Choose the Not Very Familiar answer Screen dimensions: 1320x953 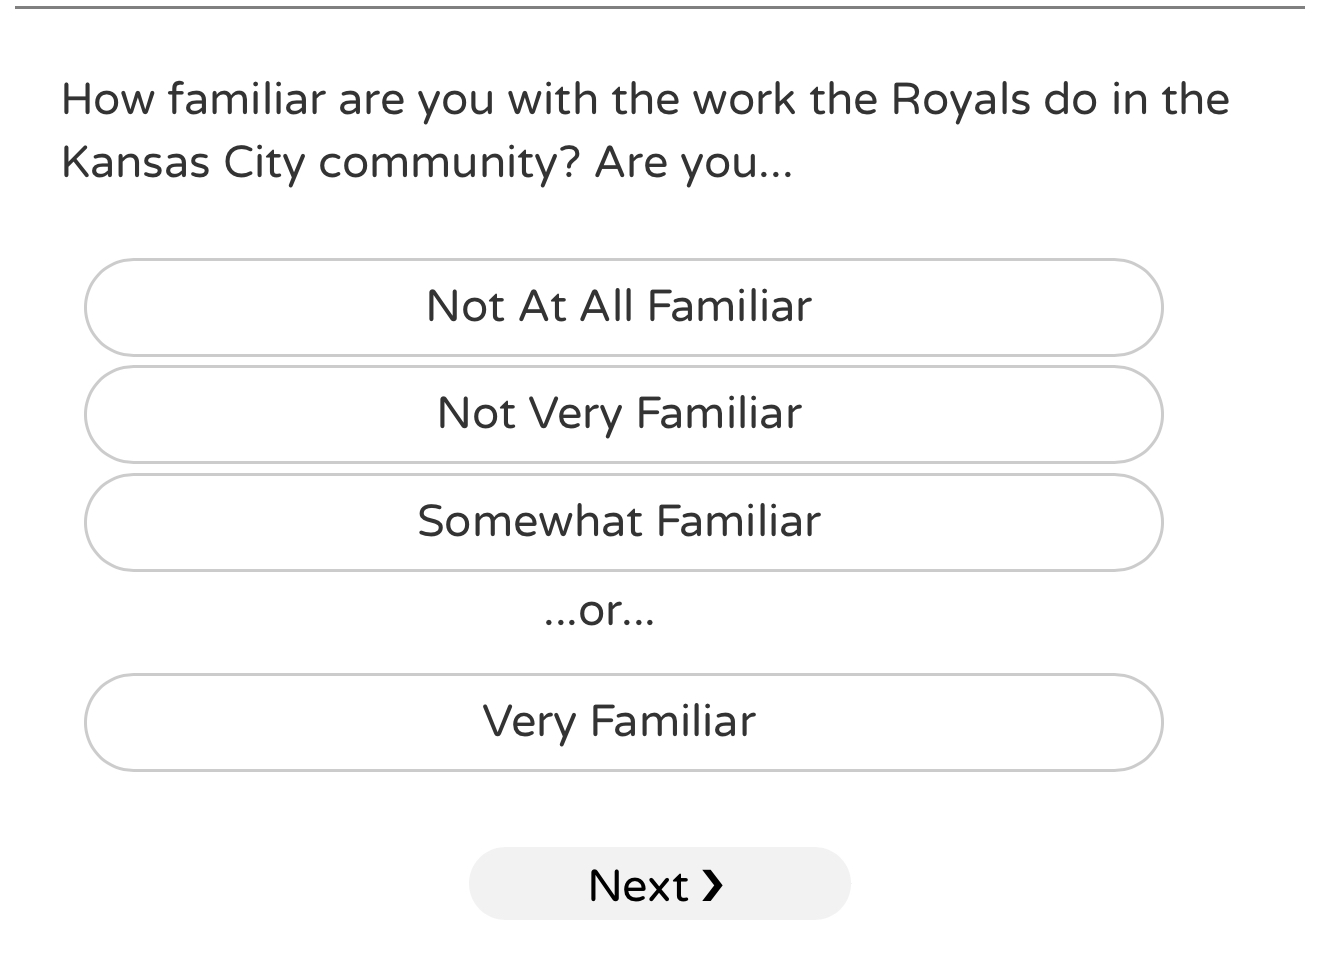(x=623, y=414)
